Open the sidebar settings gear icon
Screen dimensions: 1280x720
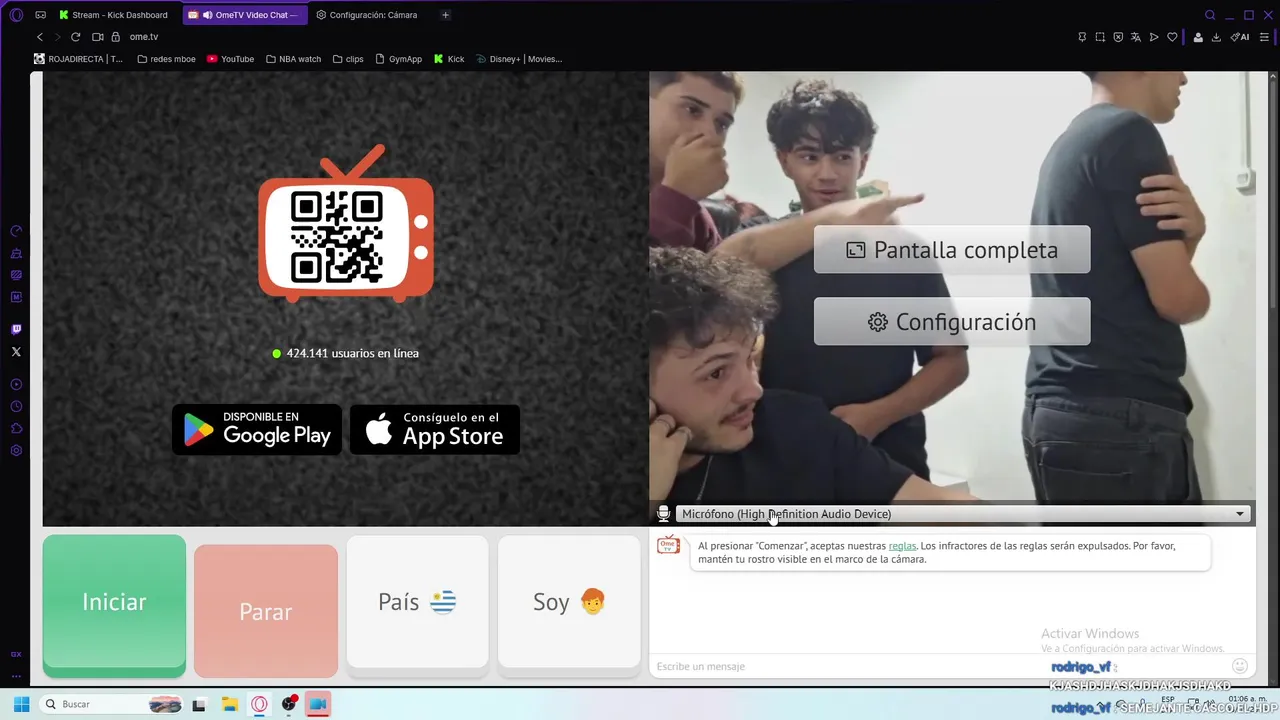[x=16, y=450]
